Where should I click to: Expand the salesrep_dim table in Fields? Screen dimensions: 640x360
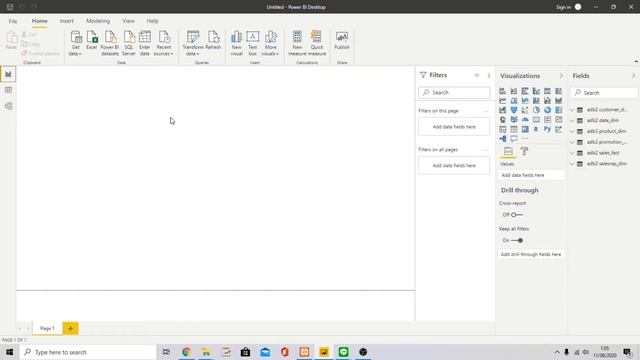572,164
